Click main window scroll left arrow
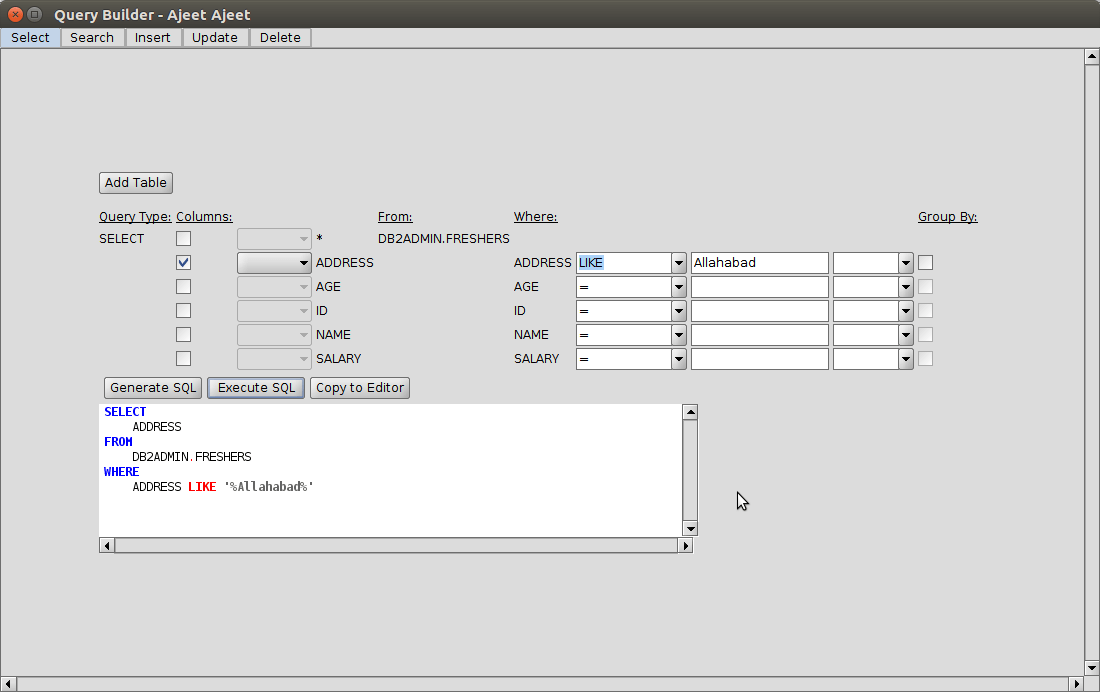The height and width of the screenshot is (692, 1100). tap(8, 684)
